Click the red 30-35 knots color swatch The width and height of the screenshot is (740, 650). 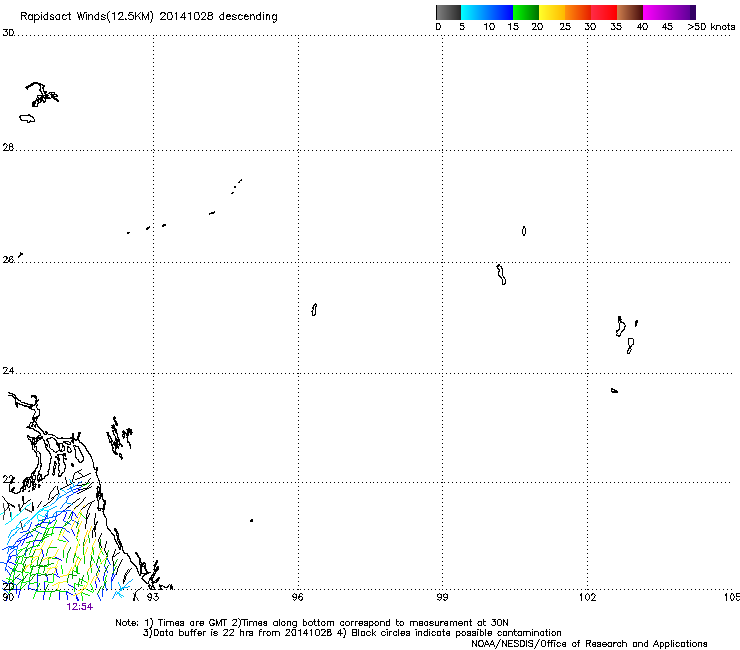click(x=604, y=12)
